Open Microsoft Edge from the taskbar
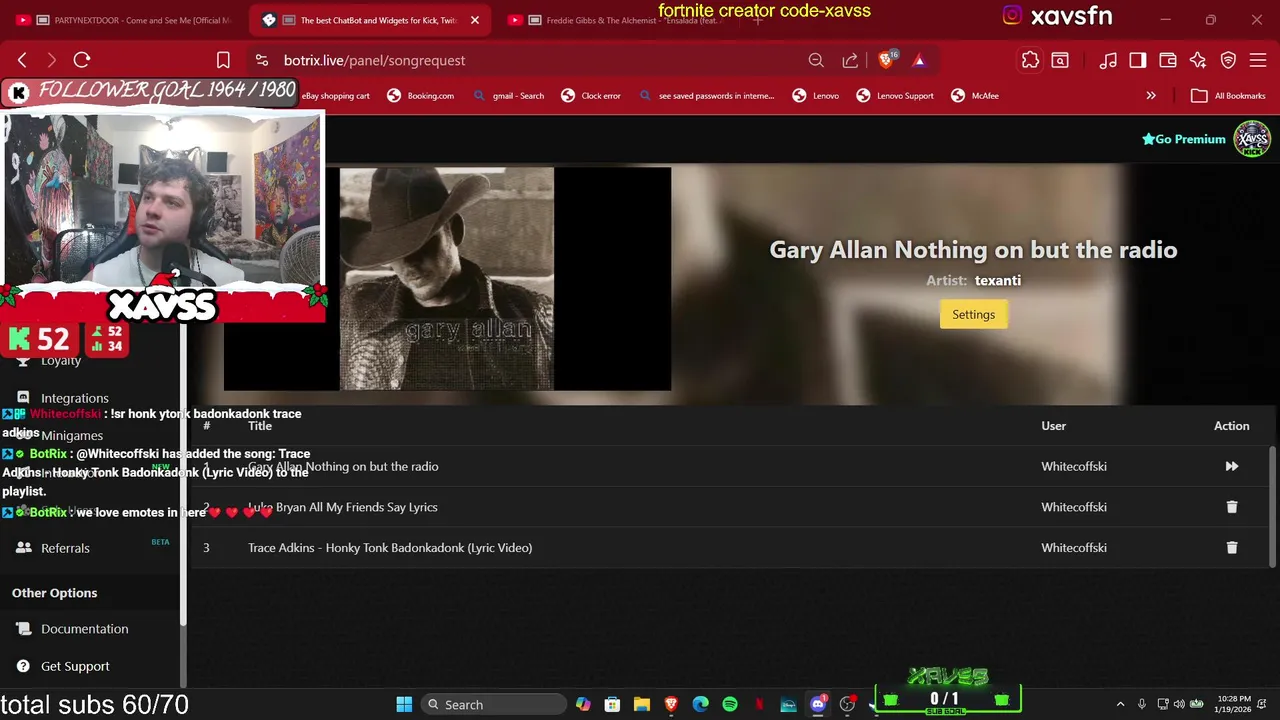The image size is (1280, 720). click(700, 705)
